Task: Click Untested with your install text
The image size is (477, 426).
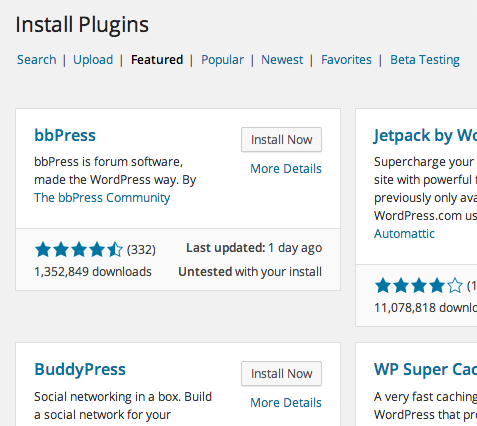Action: (250, 272)
